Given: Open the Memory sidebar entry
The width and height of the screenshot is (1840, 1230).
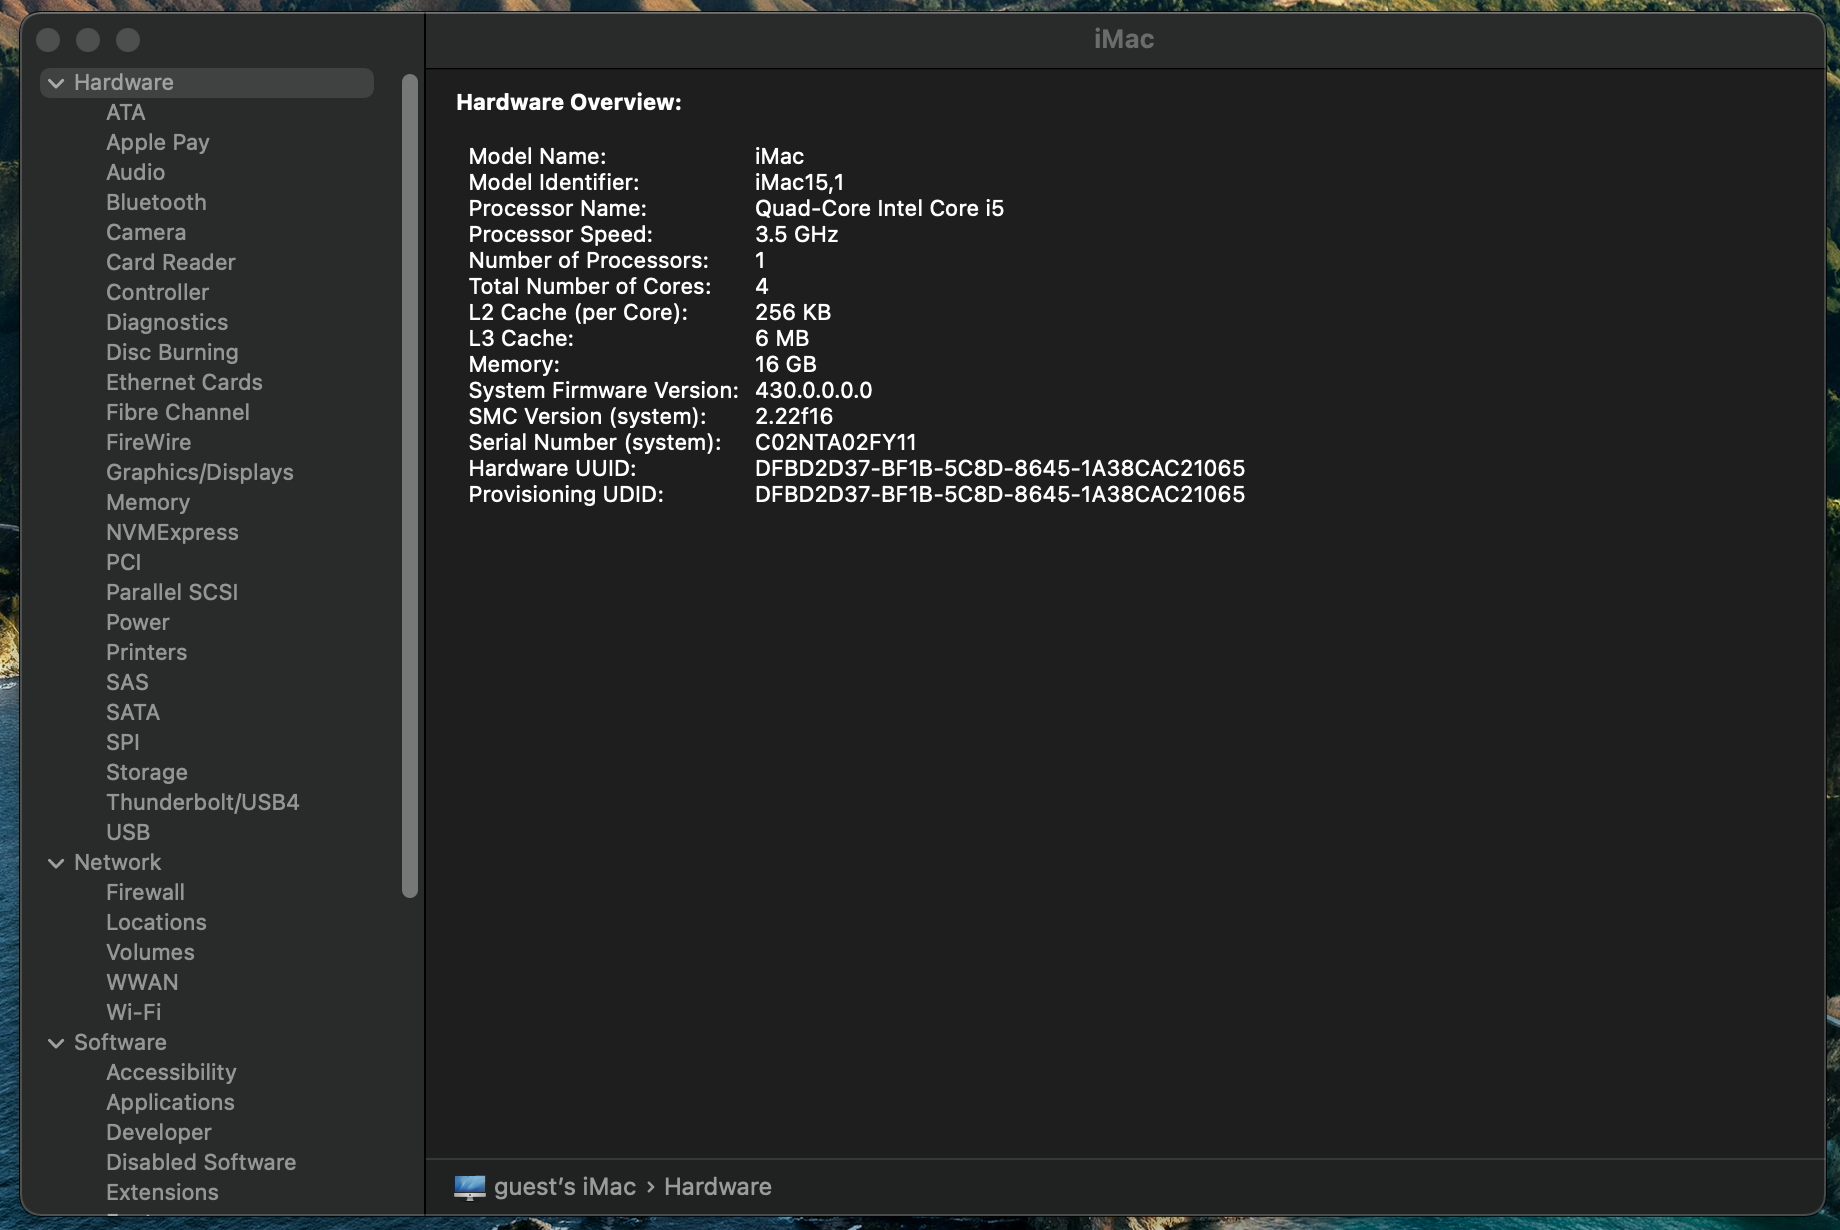Looking at the screenshot, I should 148,502.
